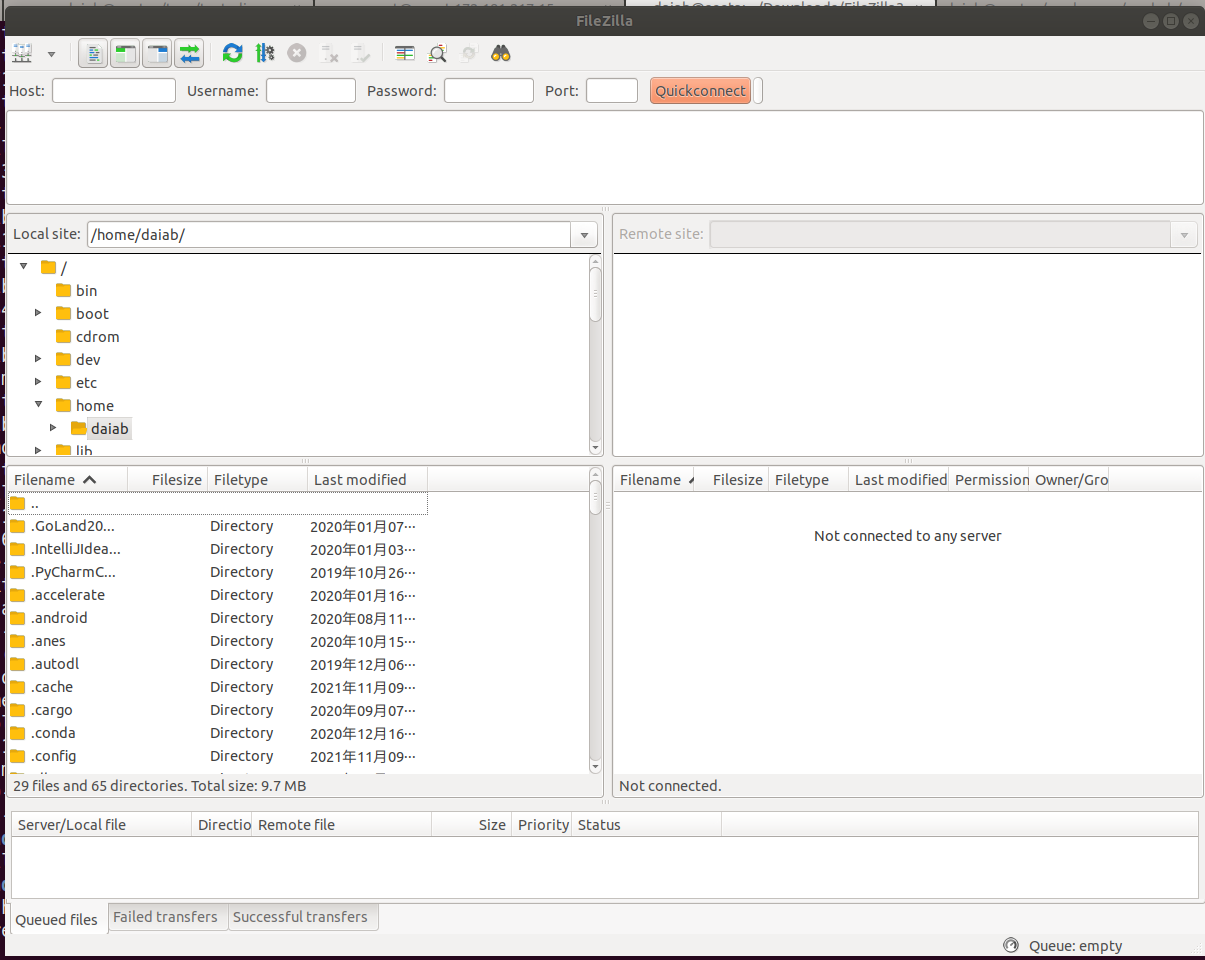Toggle directory comparison icon
The height and width of the screenshot is (960, 1205).
click(437, 53)
